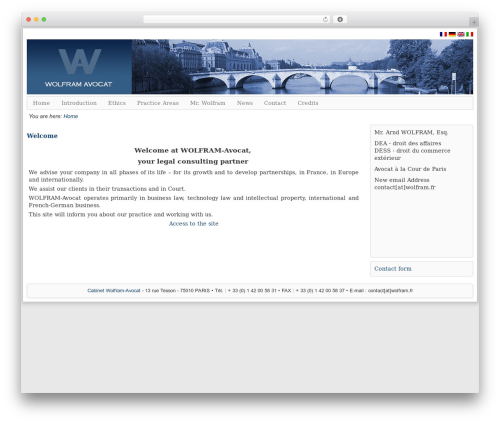Click the red close window button

pyautogui.click(x=29, y=19)
